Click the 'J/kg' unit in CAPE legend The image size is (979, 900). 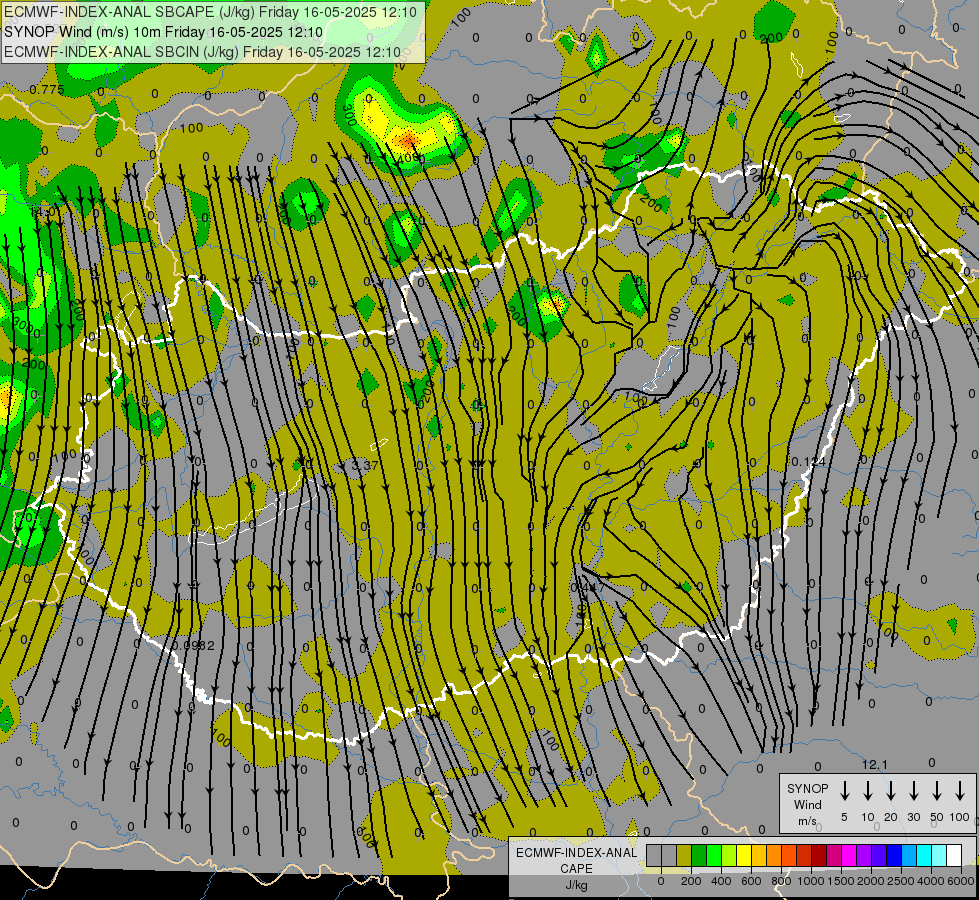(x=576, y=884)
